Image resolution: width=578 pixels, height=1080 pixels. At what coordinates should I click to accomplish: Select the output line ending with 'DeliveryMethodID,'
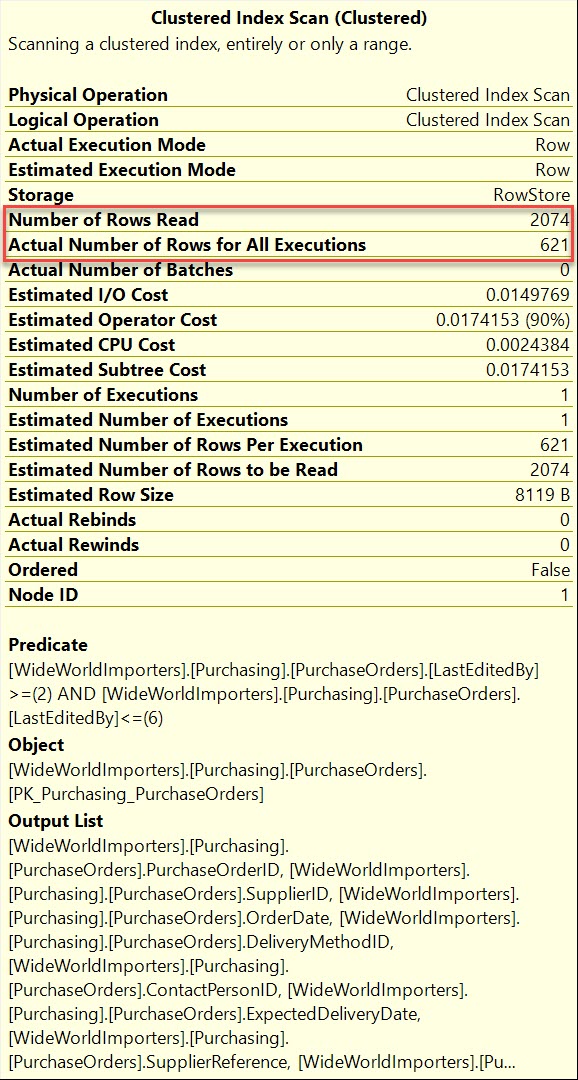coord(200,940)
